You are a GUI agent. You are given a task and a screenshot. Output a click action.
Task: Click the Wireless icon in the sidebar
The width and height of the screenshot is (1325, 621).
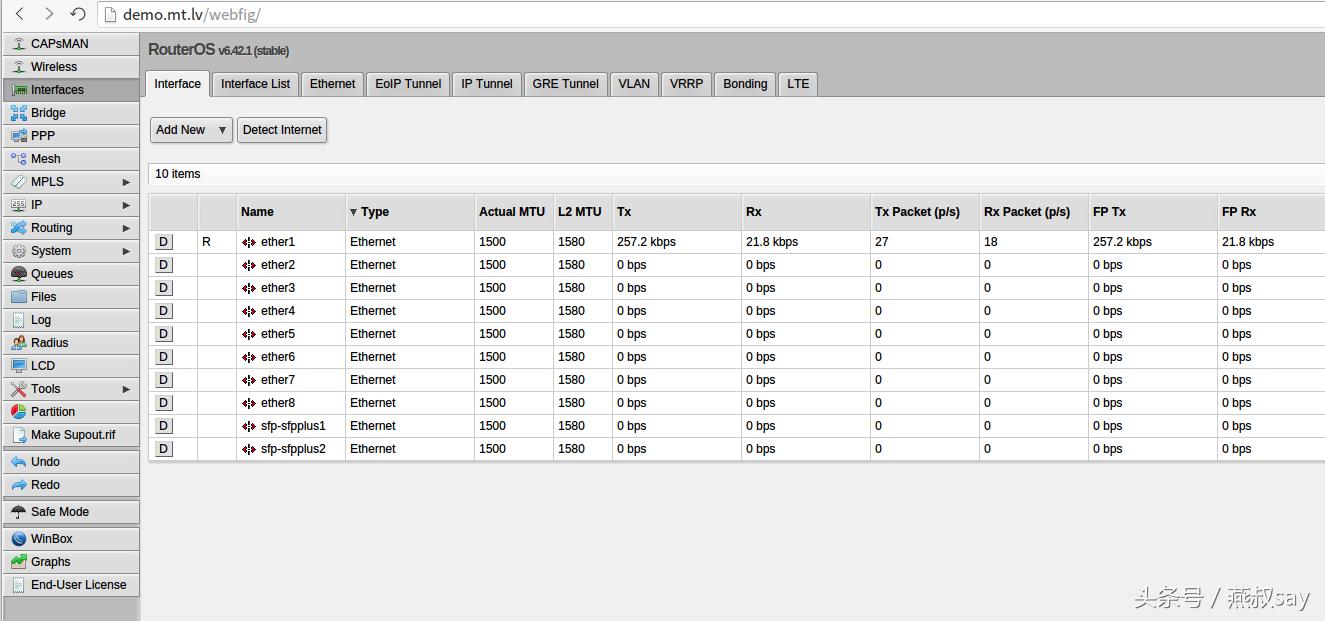pyautogui.click(x=19, y=67)
